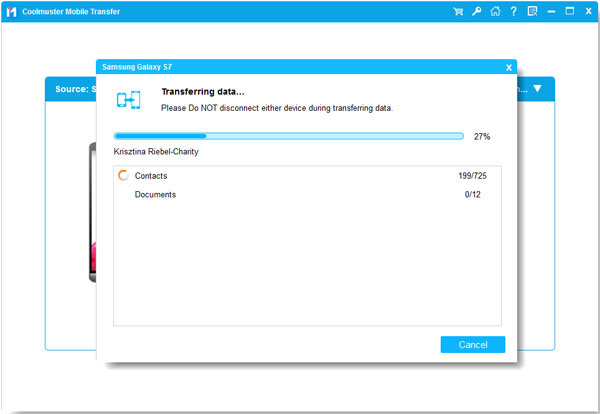The width and height of the screenshot is (600, 414).
Task: Click the 27% progress percentage label
Action: 482,136
